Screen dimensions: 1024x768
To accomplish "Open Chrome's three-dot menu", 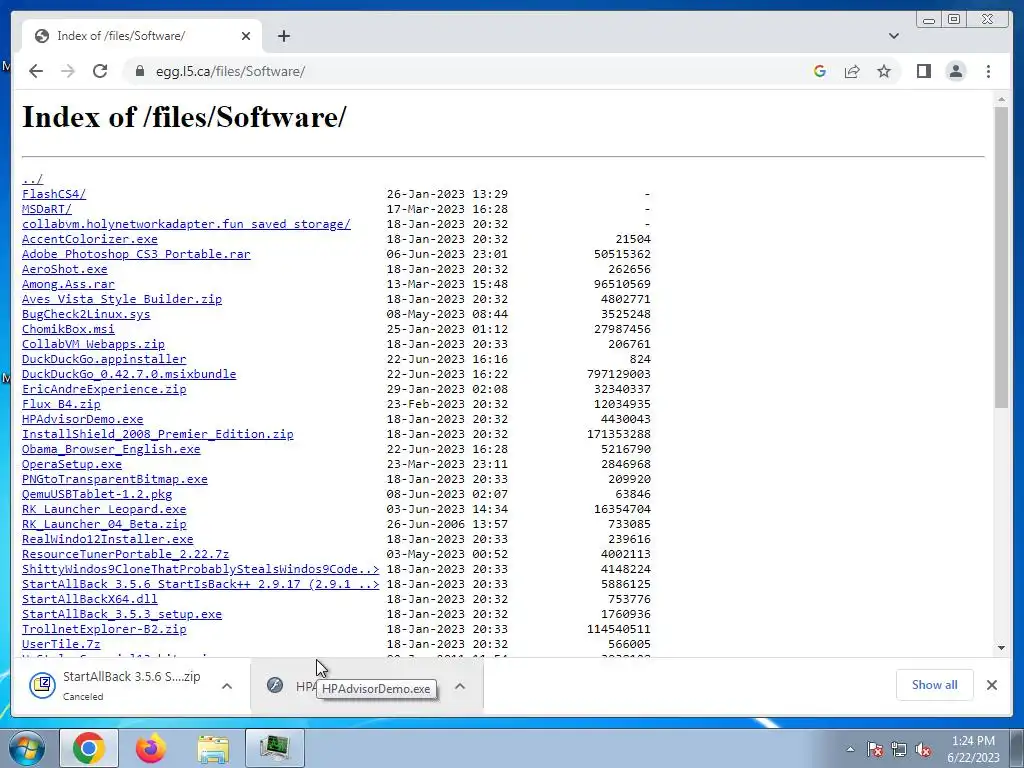I will point(989,71).
